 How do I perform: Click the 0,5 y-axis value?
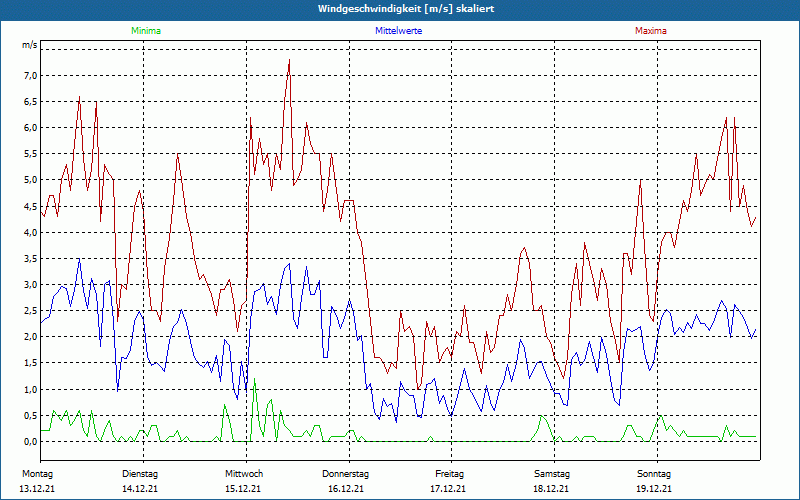pyautogui.click(x=31, y=415)
